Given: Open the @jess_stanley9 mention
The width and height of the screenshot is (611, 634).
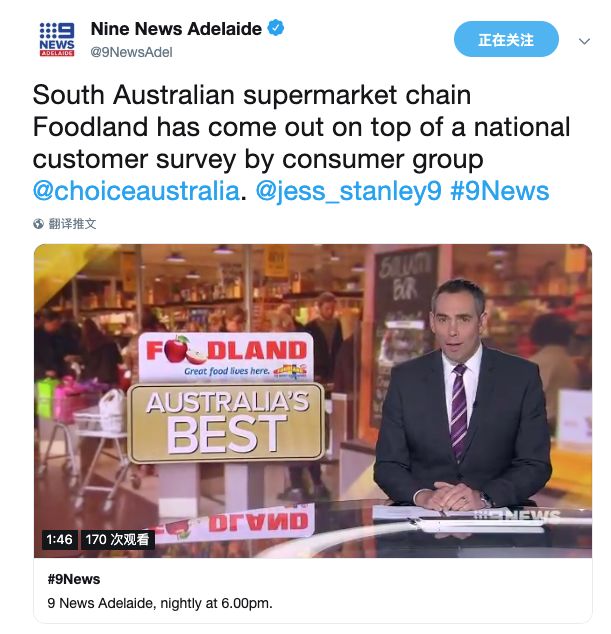Looking at the screenshot, I should 349,191.
